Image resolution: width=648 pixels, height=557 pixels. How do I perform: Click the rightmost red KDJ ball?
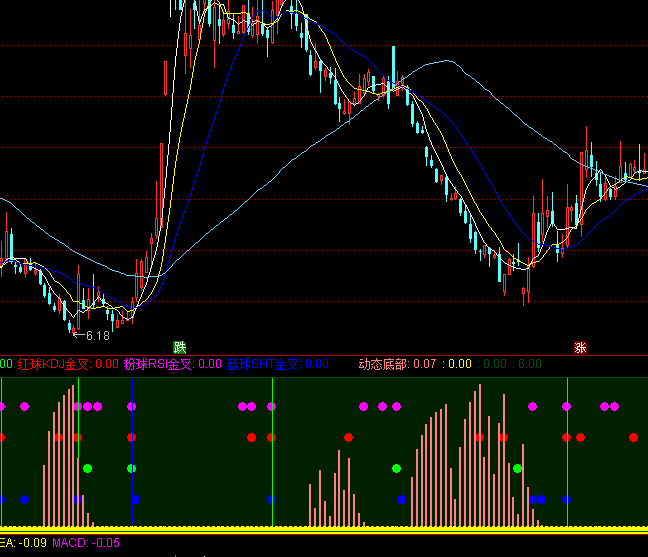[x=633, y=437]
